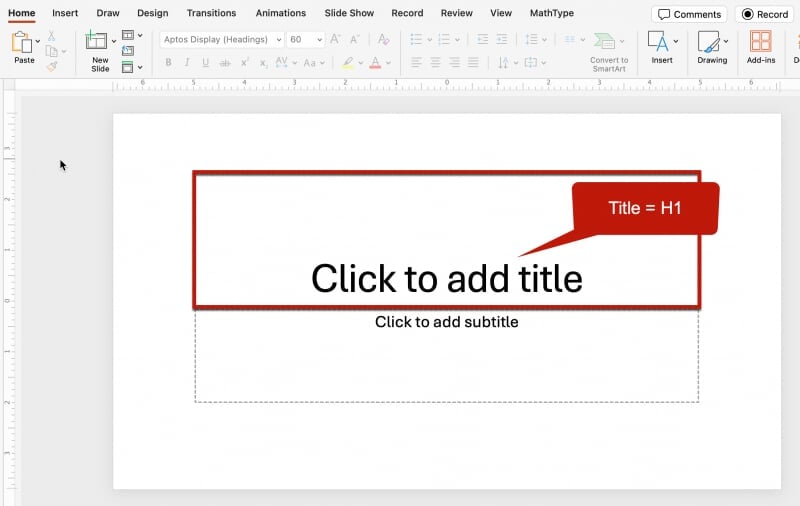
Task: Toggle italic formatting
Action: coord(187,63)
